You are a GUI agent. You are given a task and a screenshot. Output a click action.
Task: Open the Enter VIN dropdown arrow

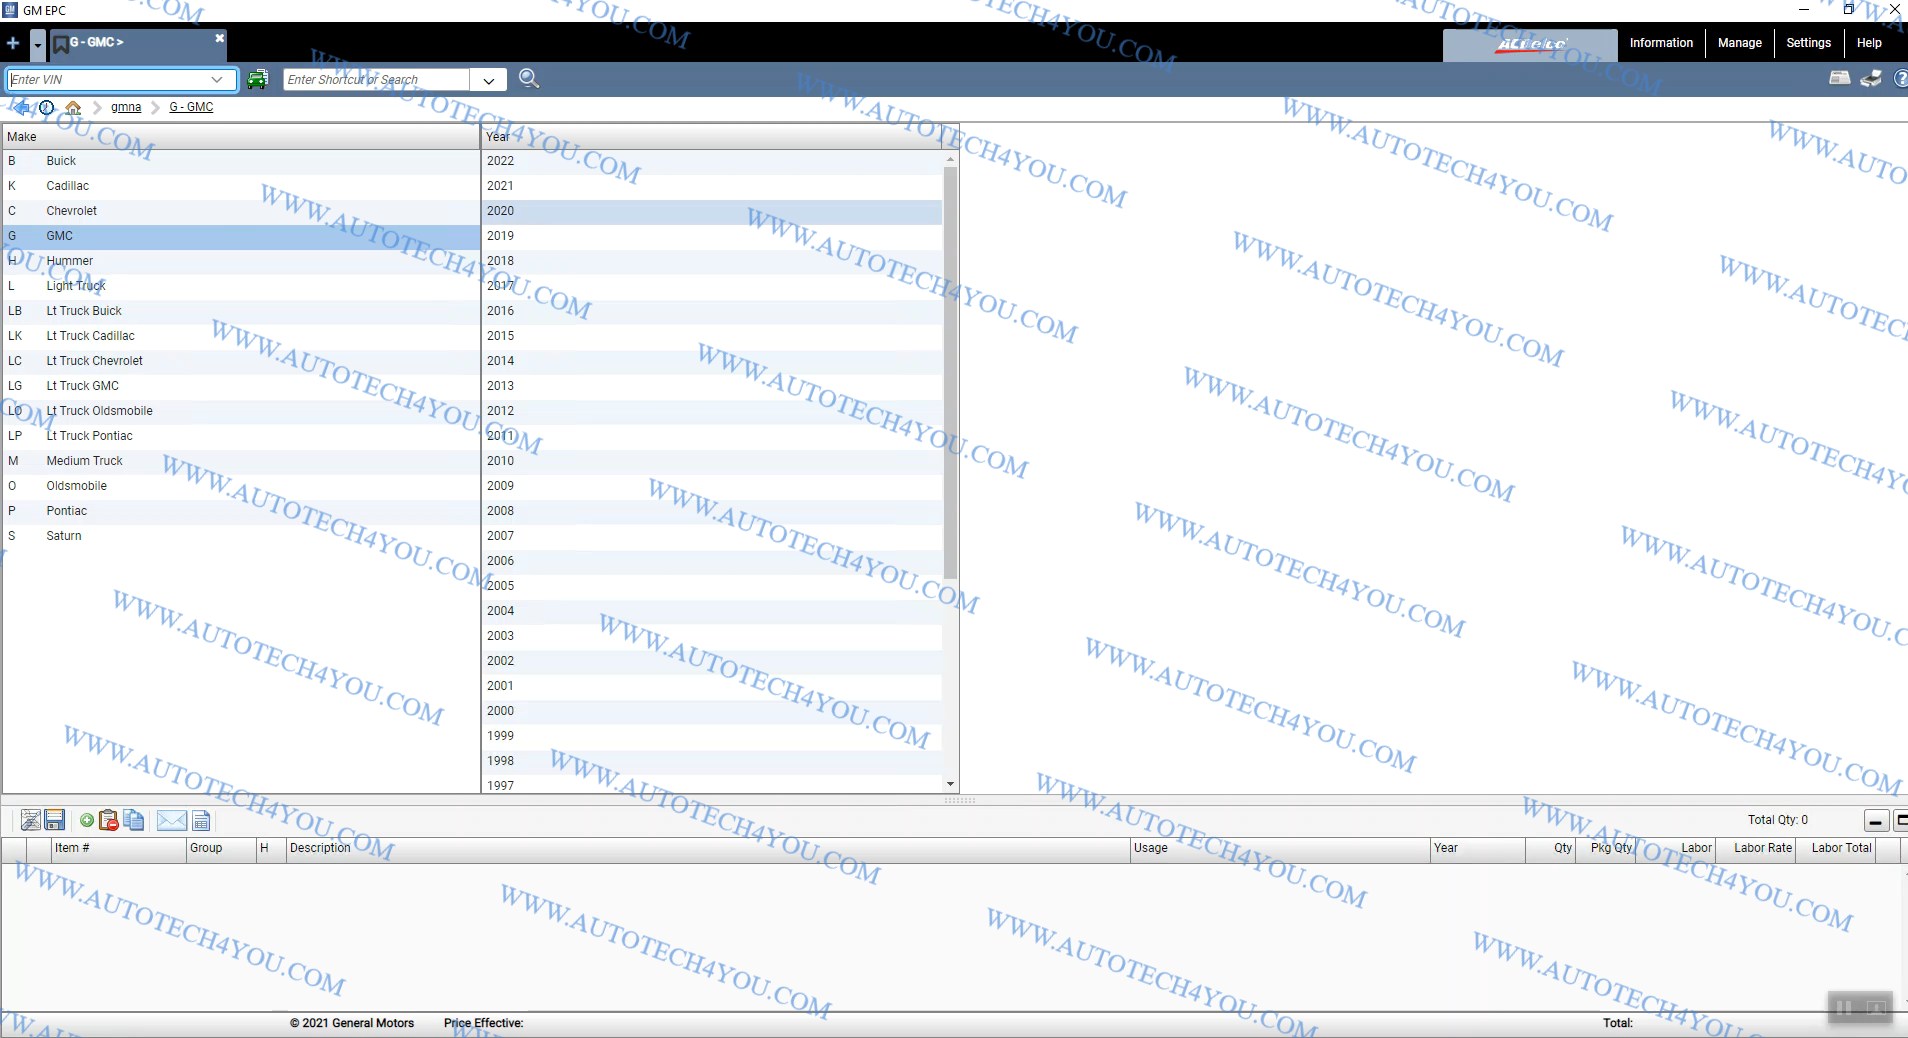[x=217, y=80]
